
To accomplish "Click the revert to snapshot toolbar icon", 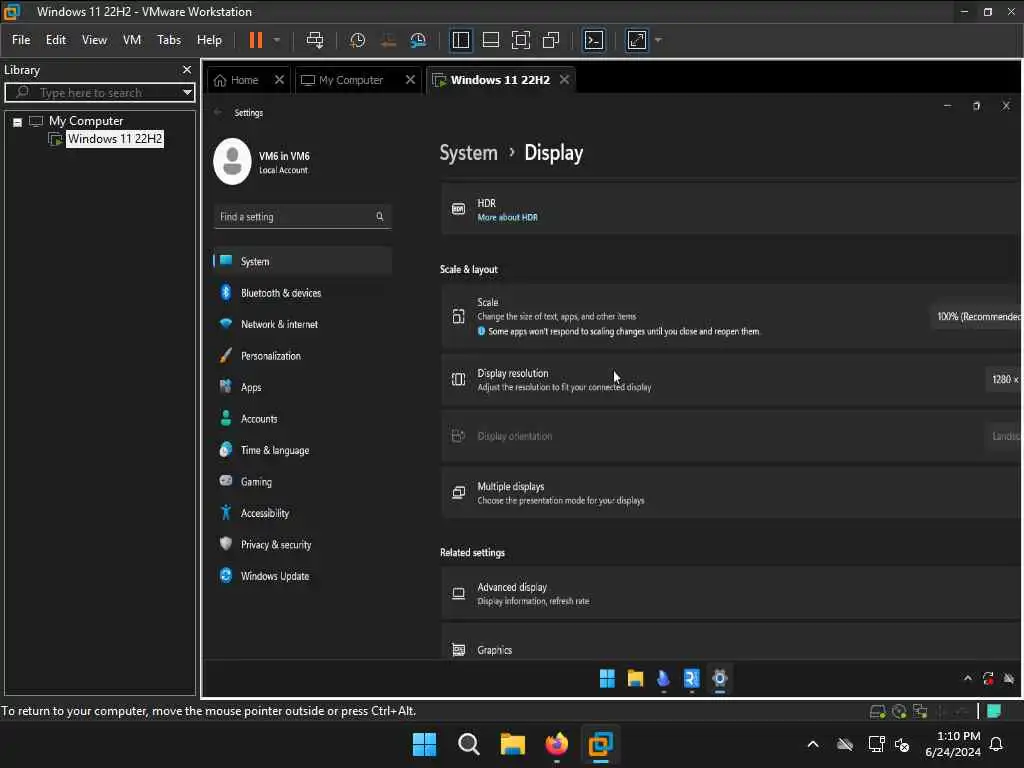I will tap(388, 40).
